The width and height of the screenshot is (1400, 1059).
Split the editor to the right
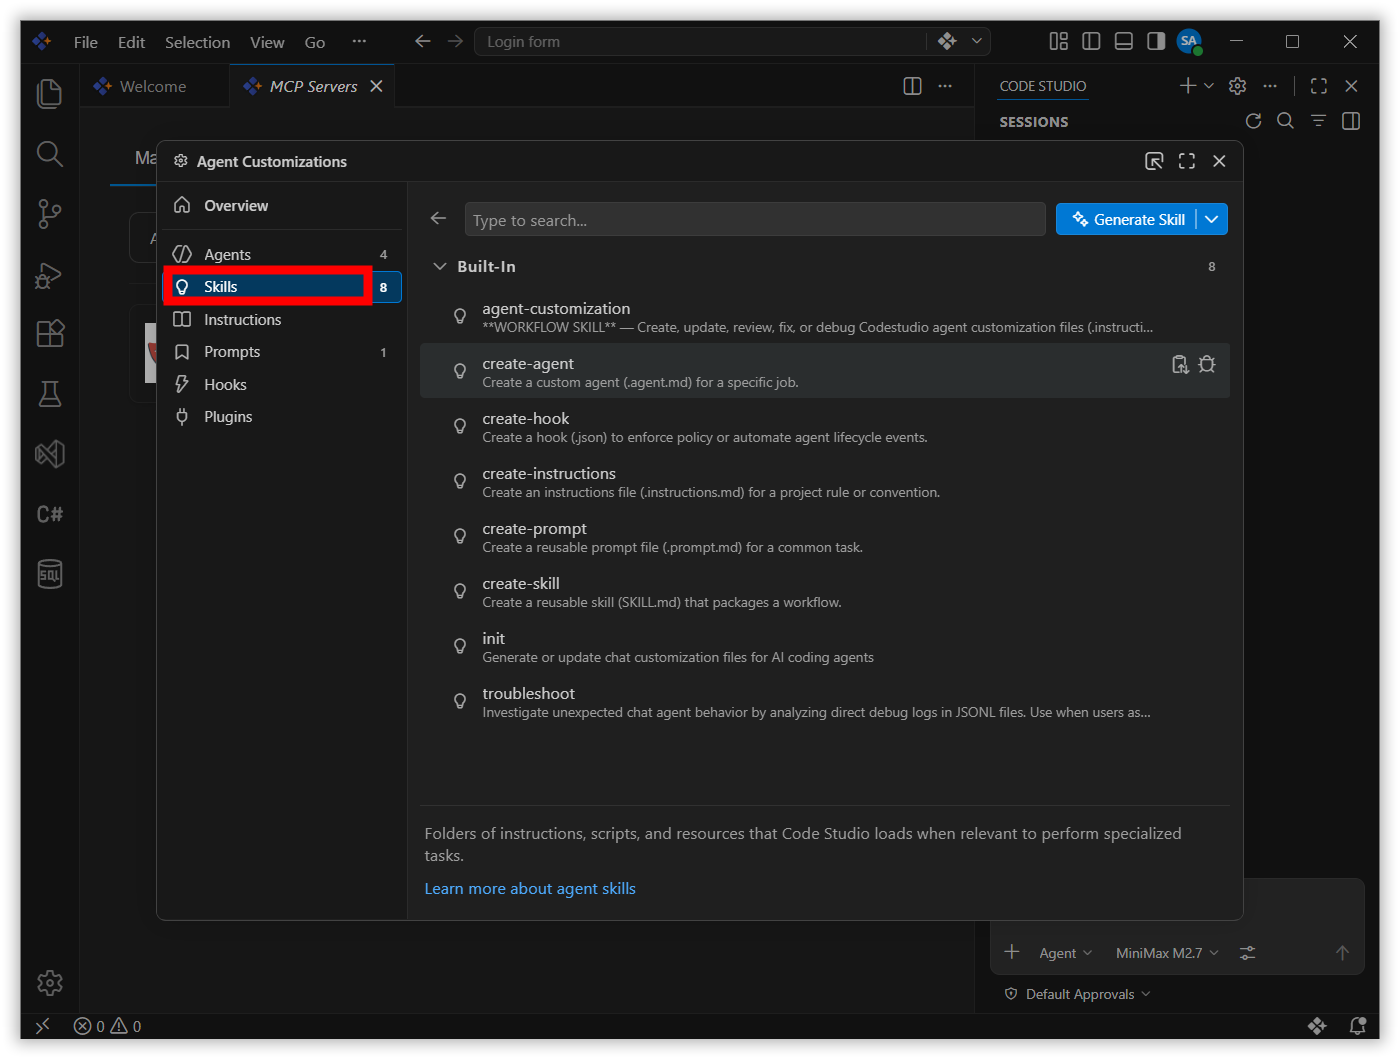click(x=912, y=86)
